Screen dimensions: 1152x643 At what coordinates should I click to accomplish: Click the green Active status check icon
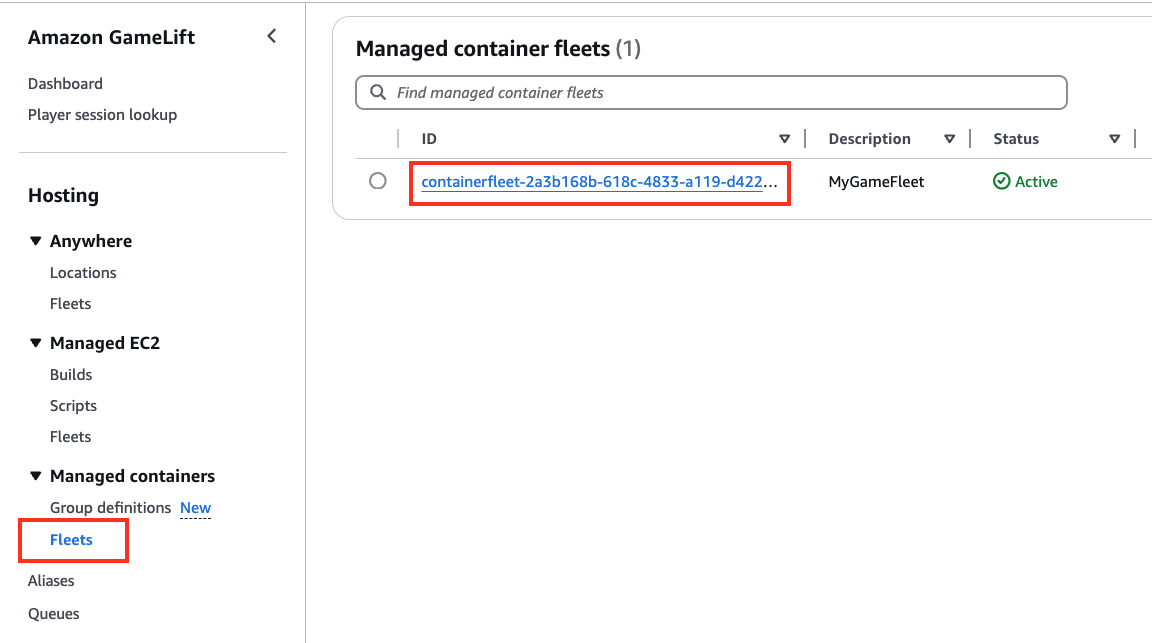(1000, 182)
